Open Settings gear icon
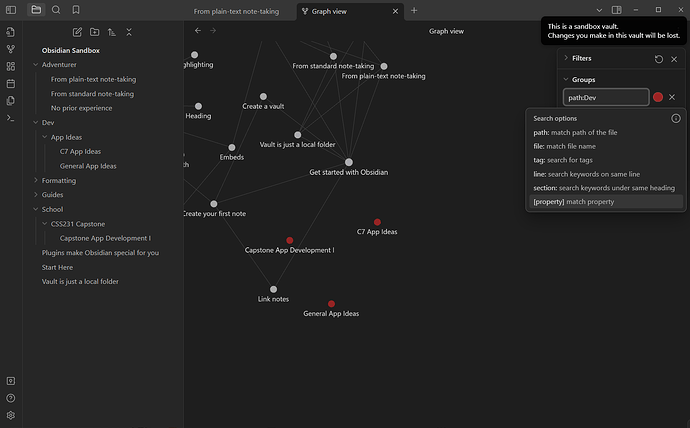This screenshot has height=428, width=690. [x=11, y=415]
